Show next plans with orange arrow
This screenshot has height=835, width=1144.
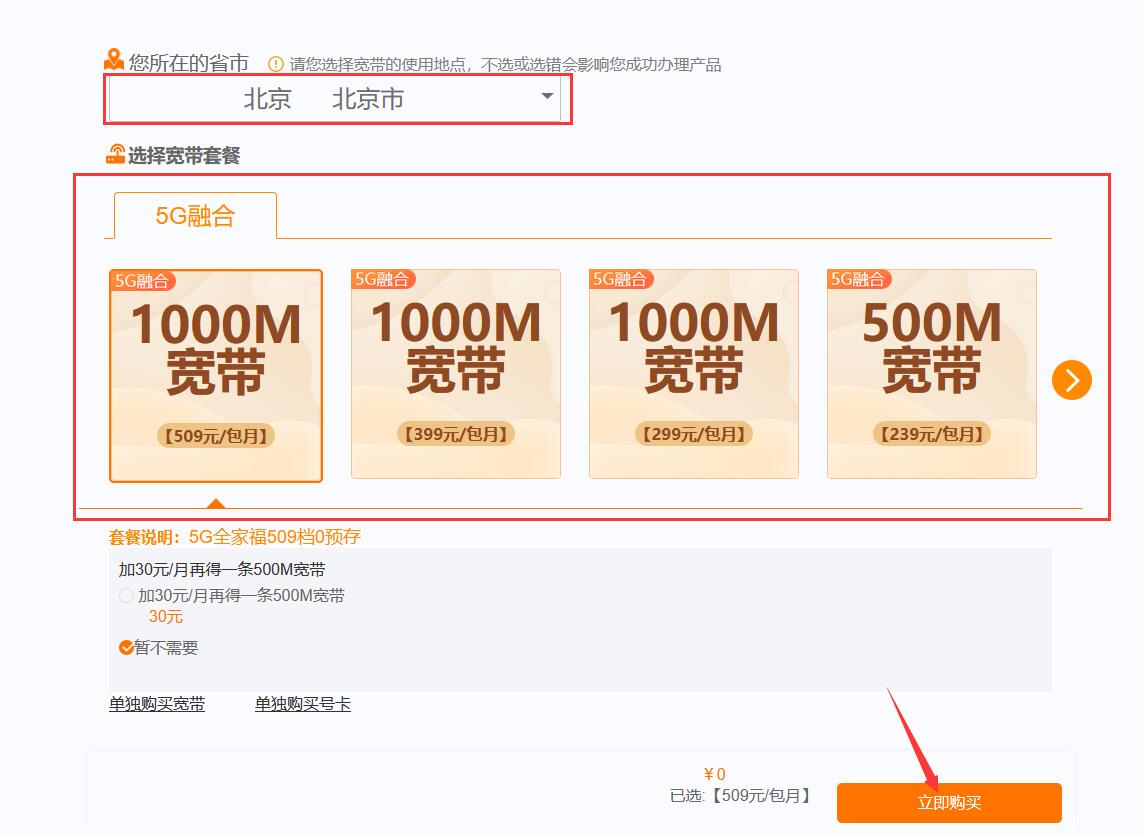pyautogui.click(x=1072, y=380)
